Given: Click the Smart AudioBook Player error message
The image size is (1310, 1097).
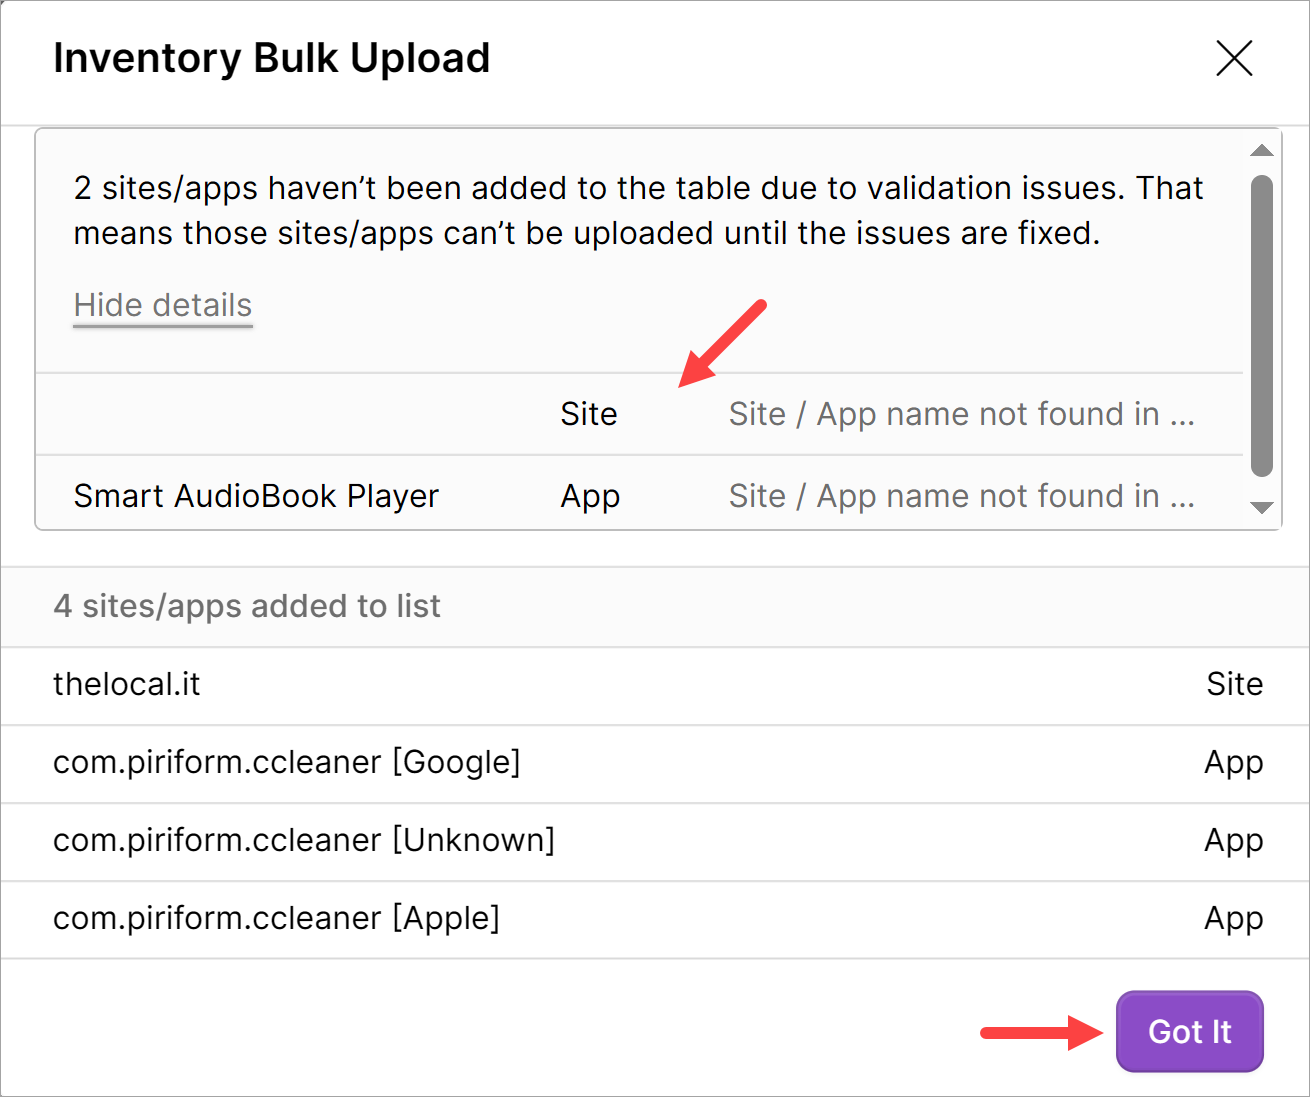Looking at the screenshot, I should click(961, 496).
